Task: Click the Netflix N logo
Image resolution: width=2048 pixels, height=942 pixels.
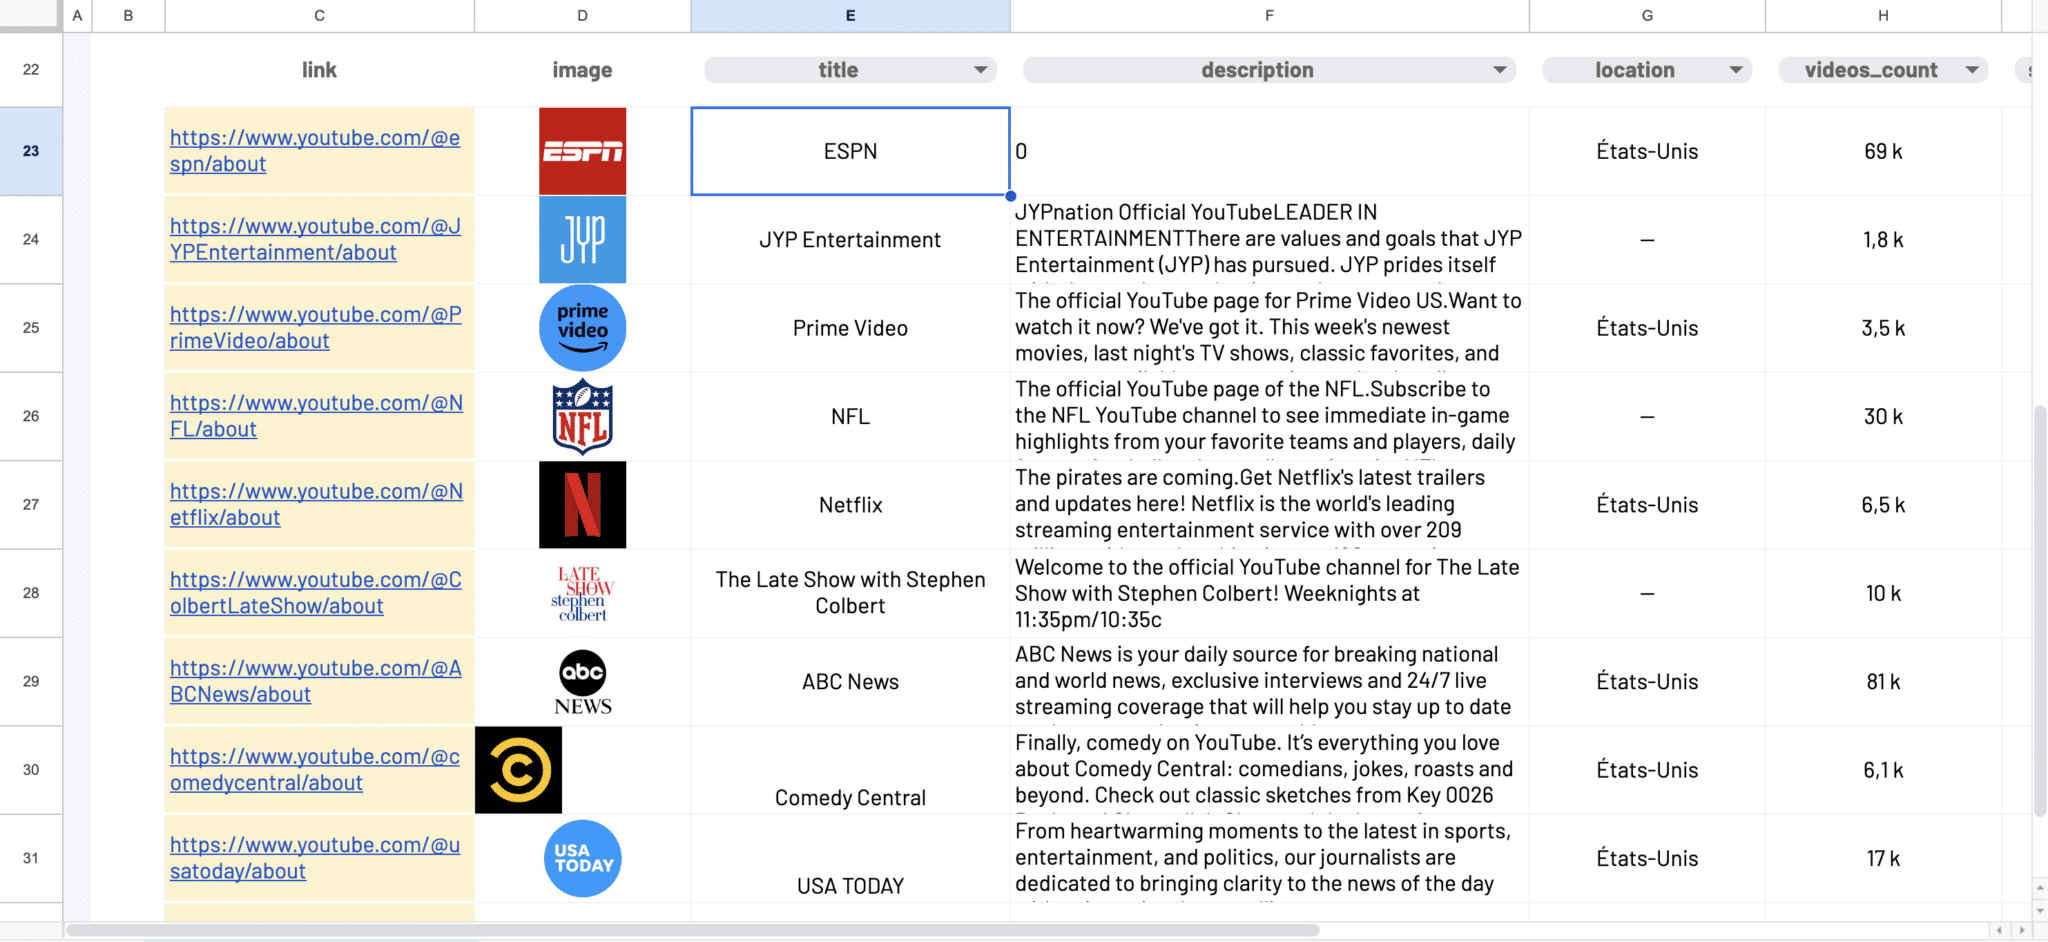Action: click(x=582, y=505)
